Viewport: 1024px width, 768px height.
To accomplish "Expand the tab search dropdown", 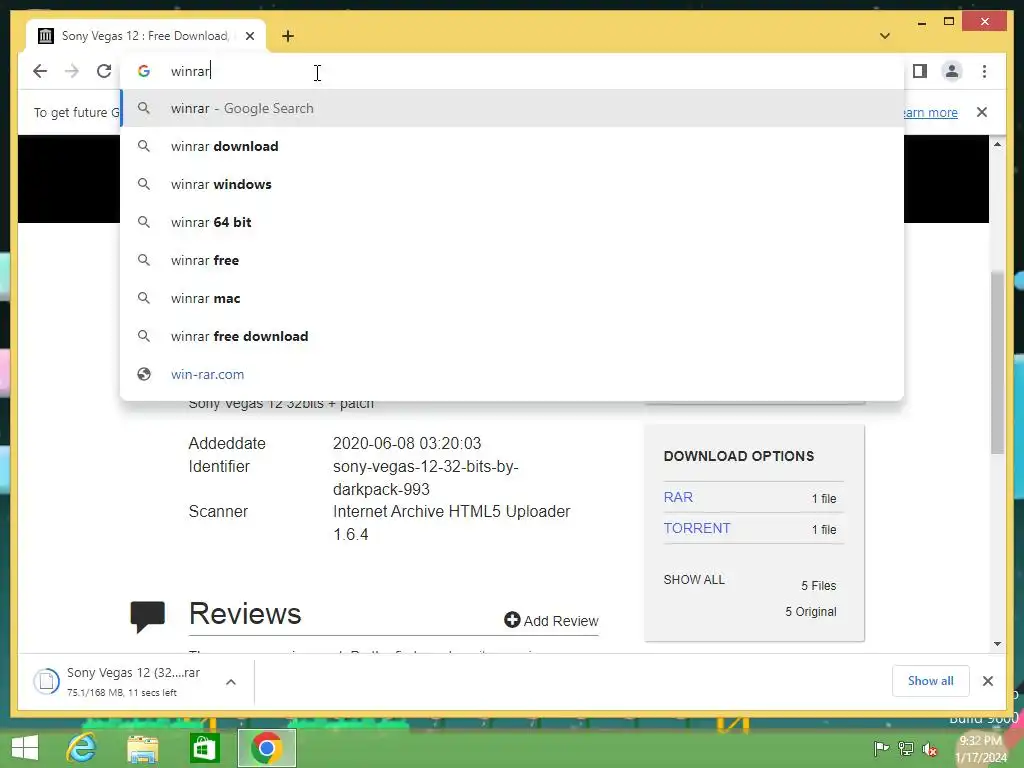I will point(884,36).
